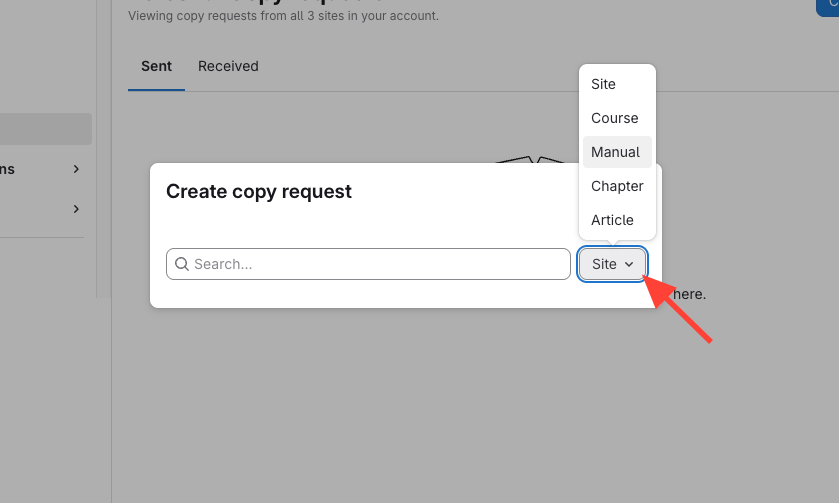Switch to the Sent tab
This screenshot has width=839, height=503.
pyautogui.click(x=156, y=66)
